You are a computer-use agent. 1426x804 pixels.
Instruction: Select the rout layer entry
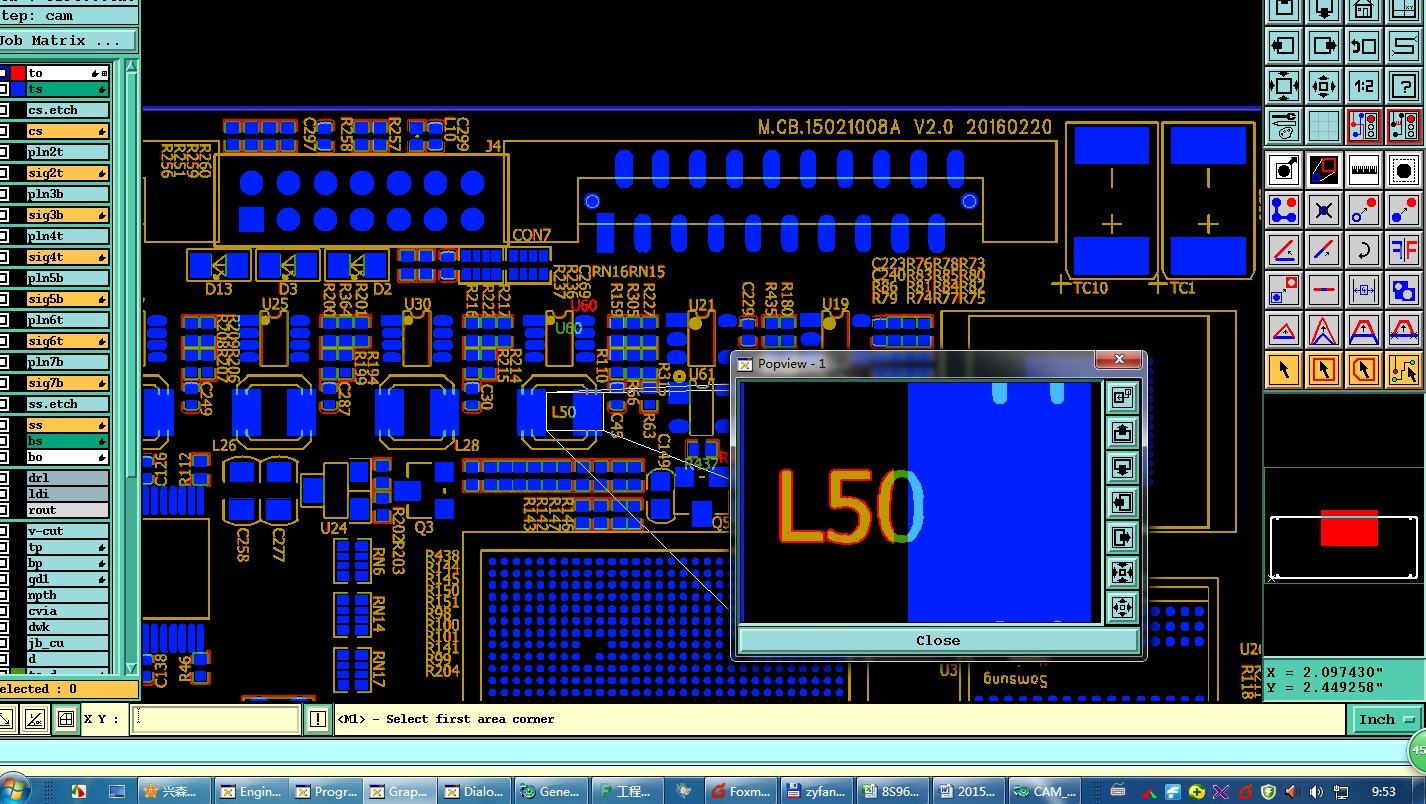point(67,510)
